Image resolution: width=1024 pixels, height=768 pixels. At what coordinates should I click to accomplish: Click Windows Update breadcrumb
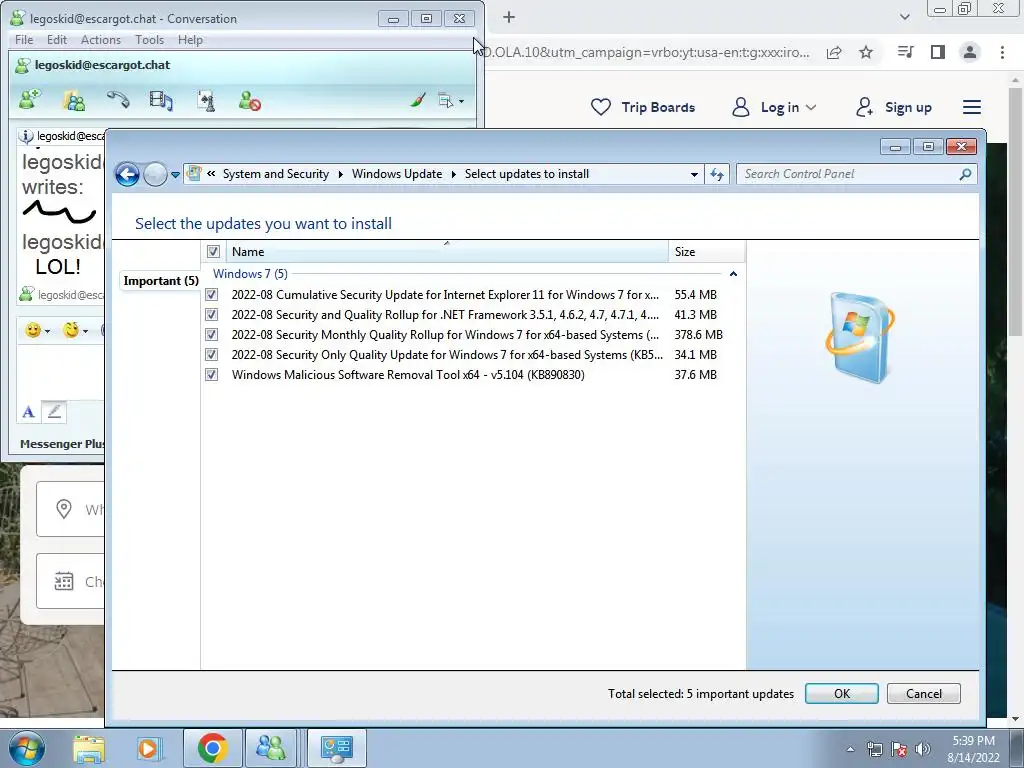pyautogui.click(x=397, y=174)
